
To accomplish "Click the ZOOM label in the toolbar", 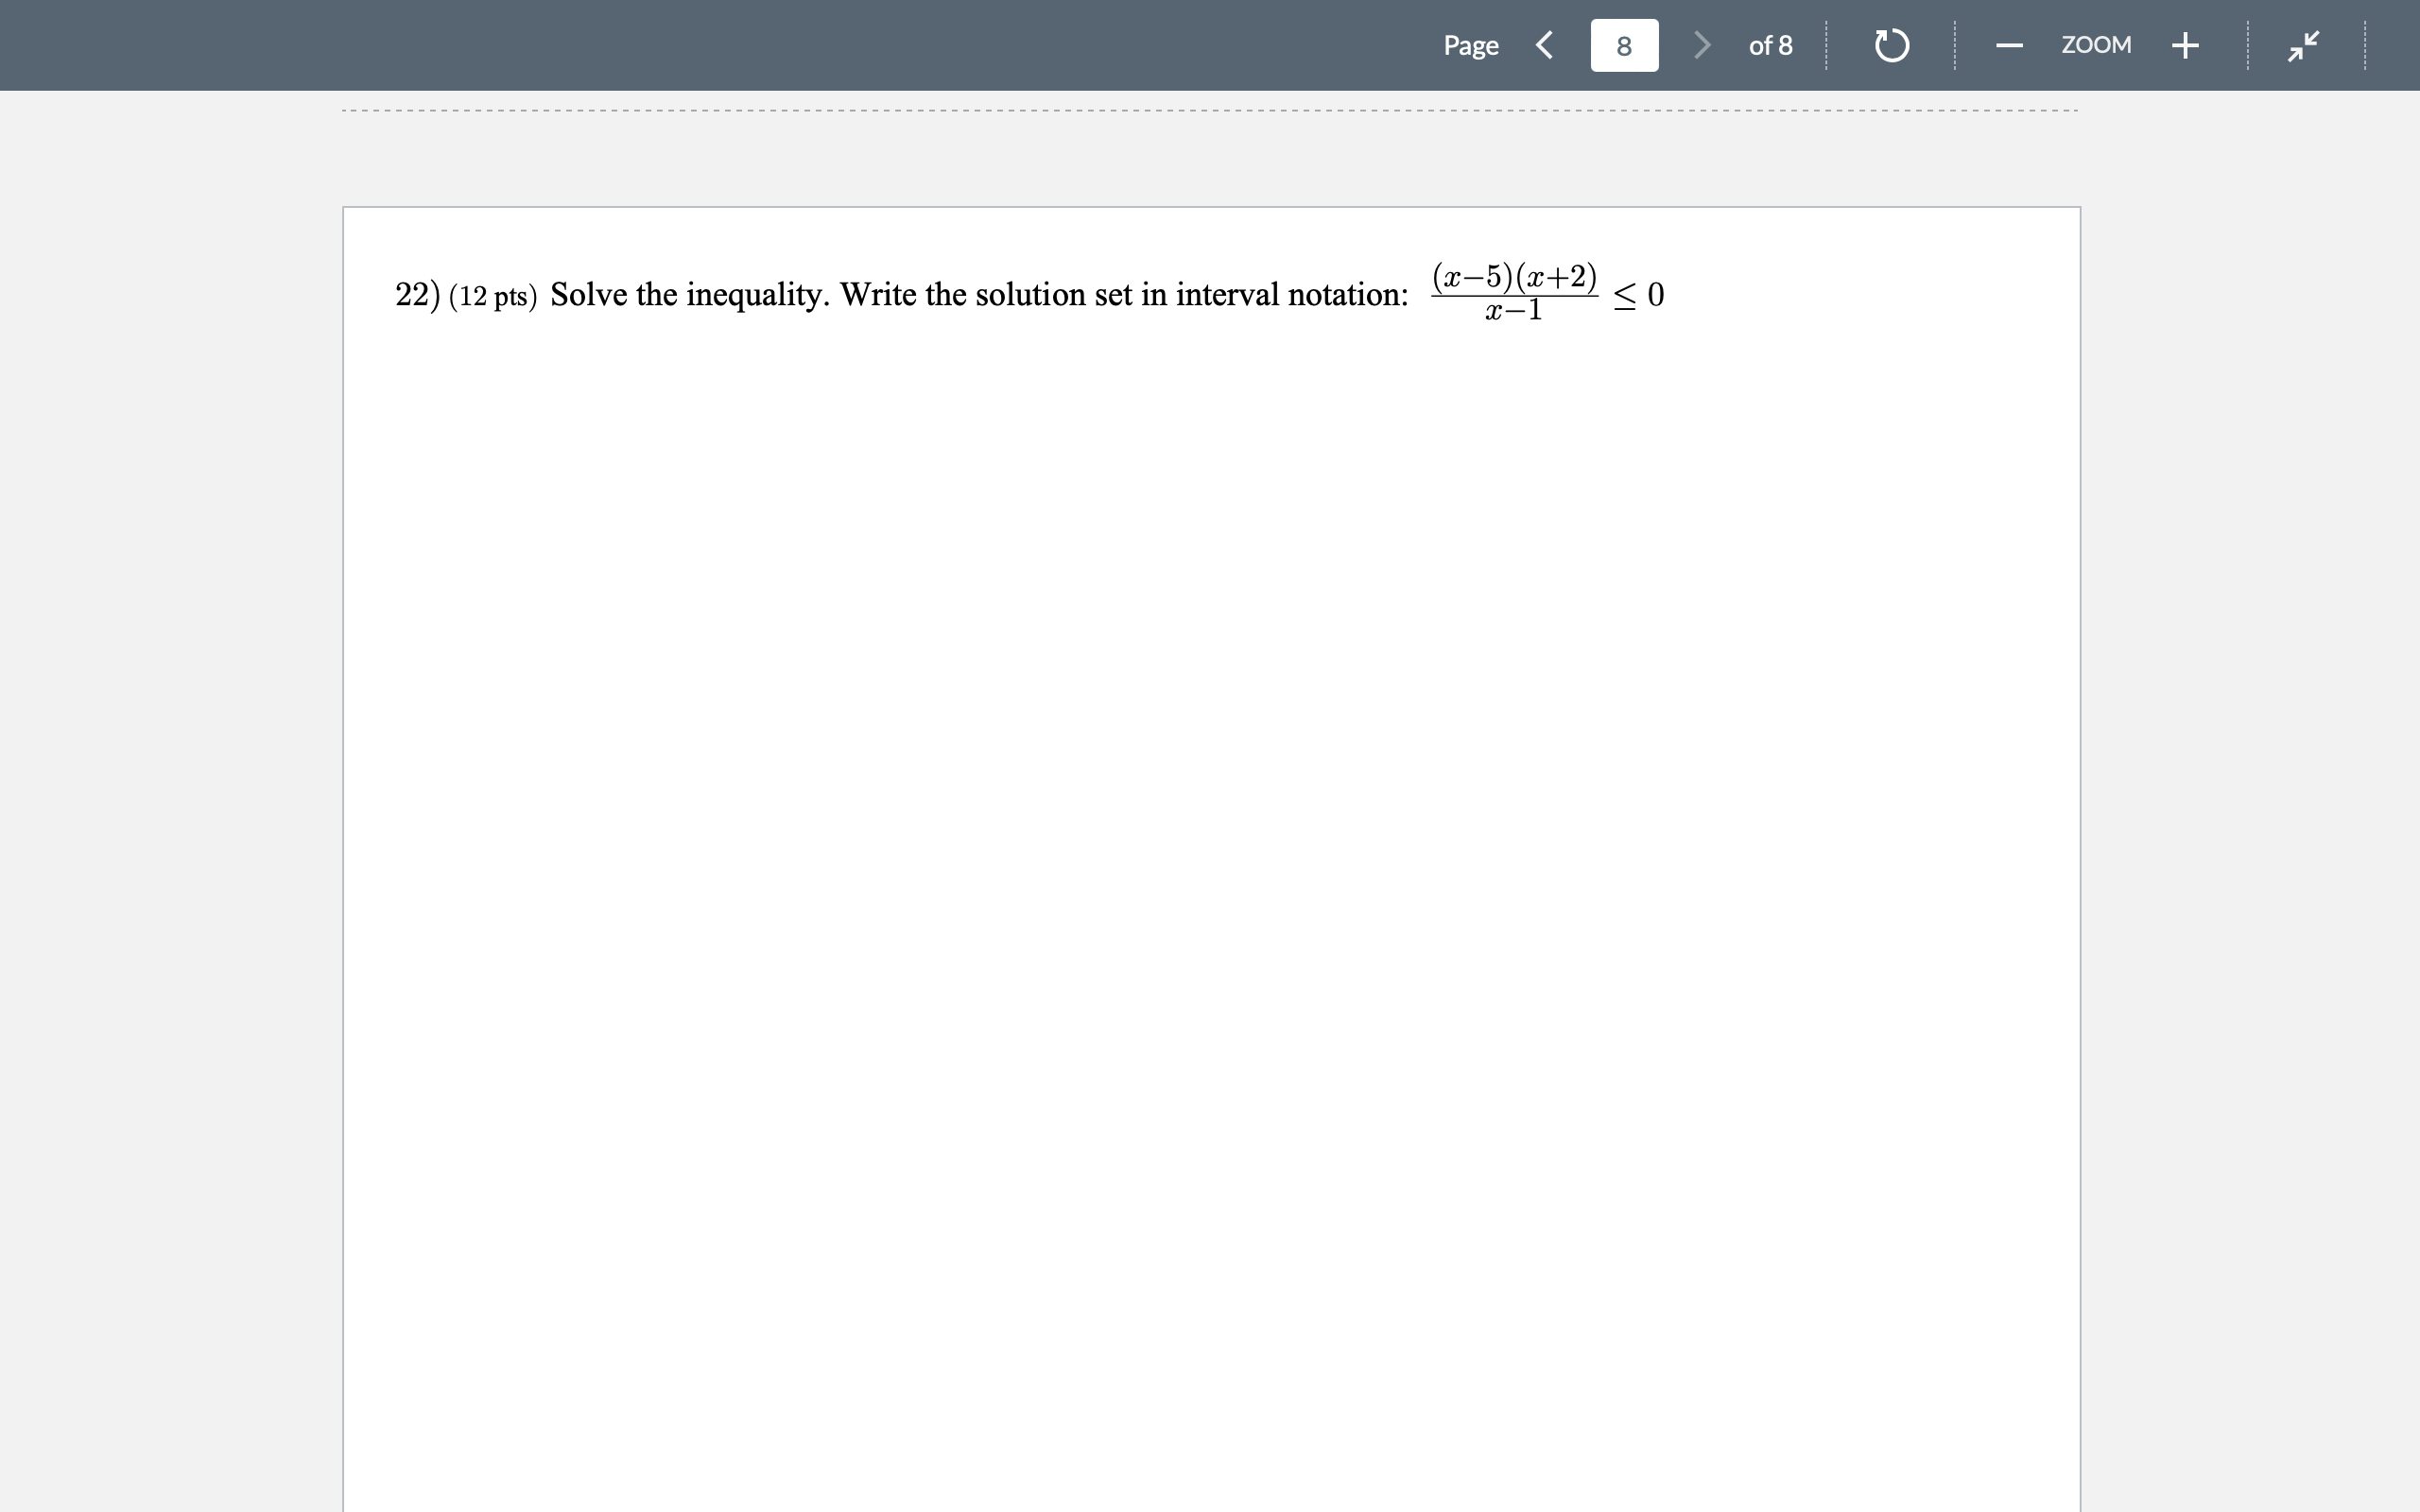I will click(2097, 45).
